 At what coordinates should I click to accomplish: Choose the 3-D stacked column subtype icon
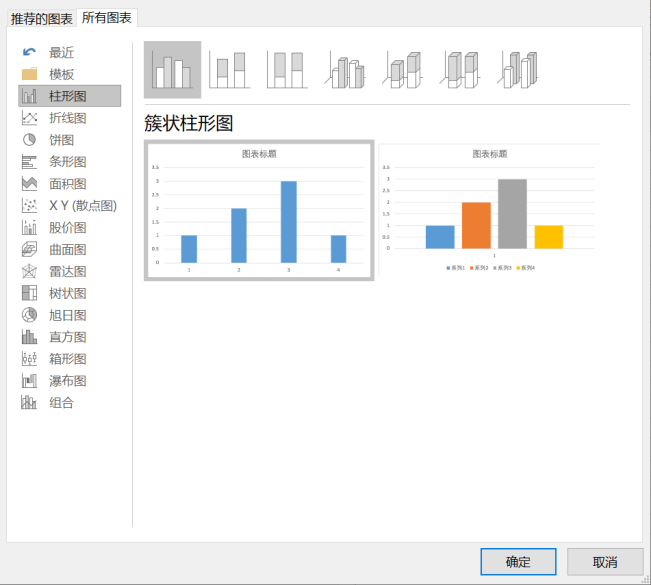[x=404, y=70]
